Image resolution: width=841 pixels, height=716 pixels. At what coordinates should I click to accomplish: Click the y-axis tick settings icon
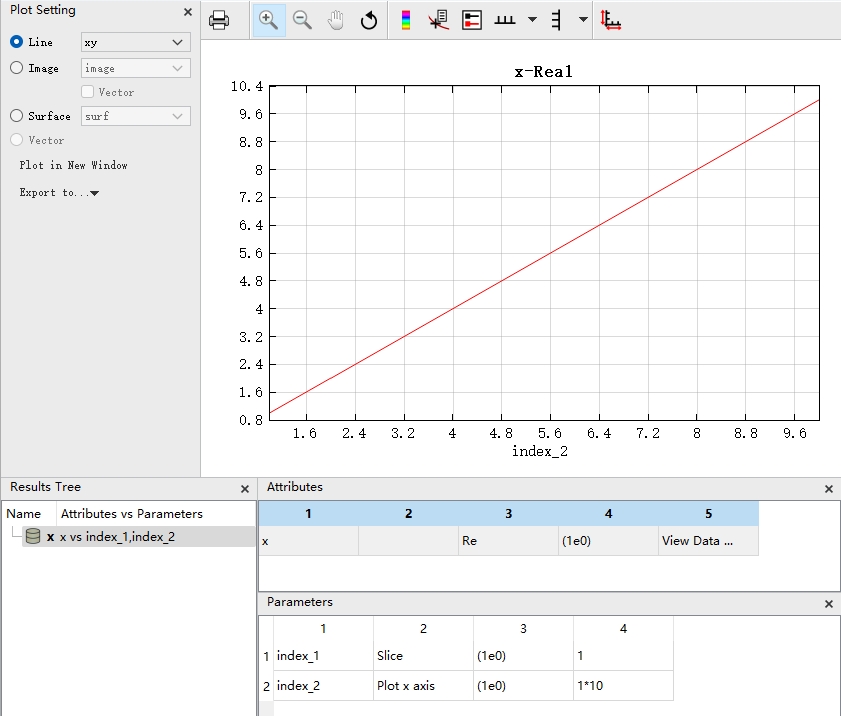[556, 20]
